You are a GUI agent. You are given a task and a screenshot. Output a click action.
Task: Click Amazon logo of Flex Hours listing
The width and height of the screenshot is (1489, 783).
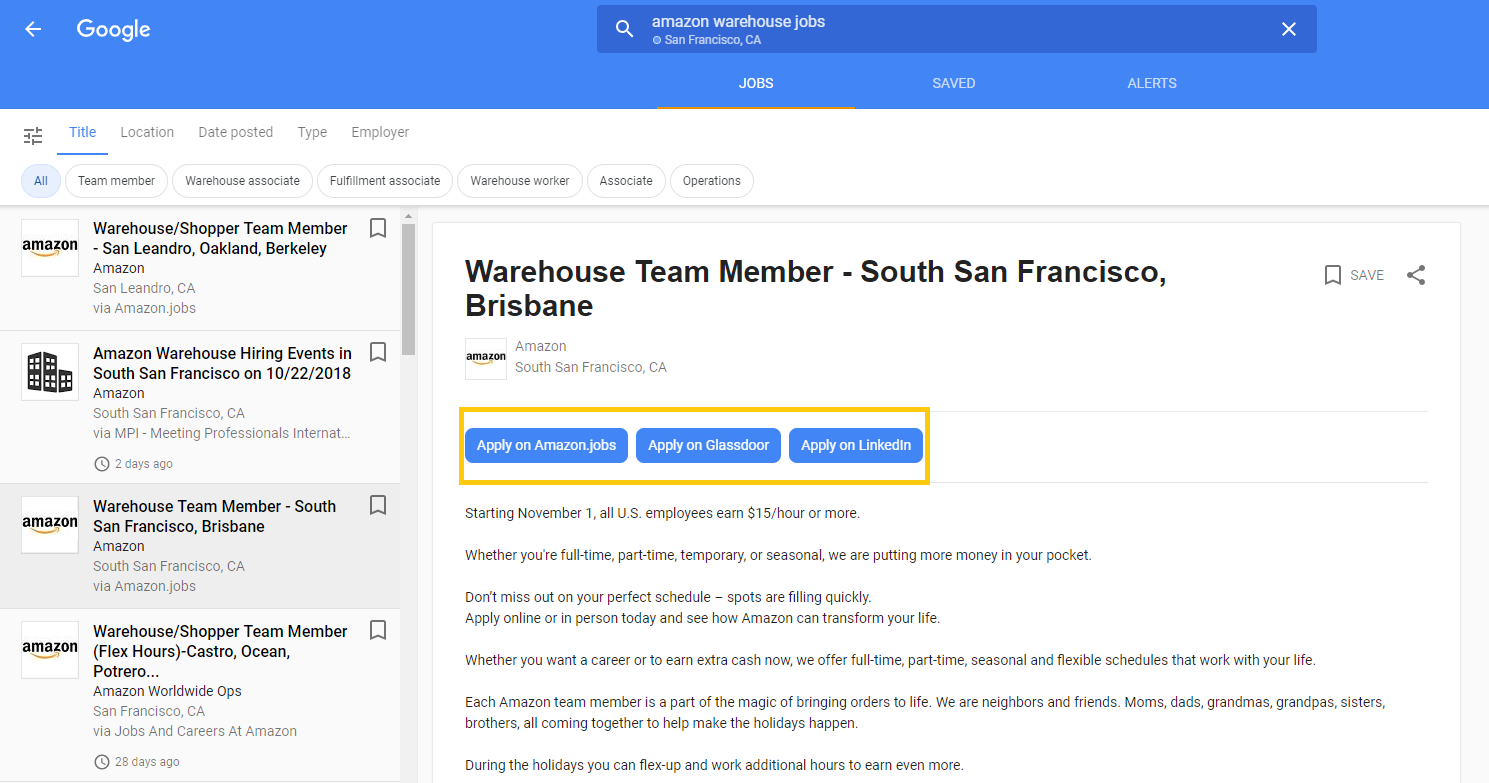pos(50,650)
